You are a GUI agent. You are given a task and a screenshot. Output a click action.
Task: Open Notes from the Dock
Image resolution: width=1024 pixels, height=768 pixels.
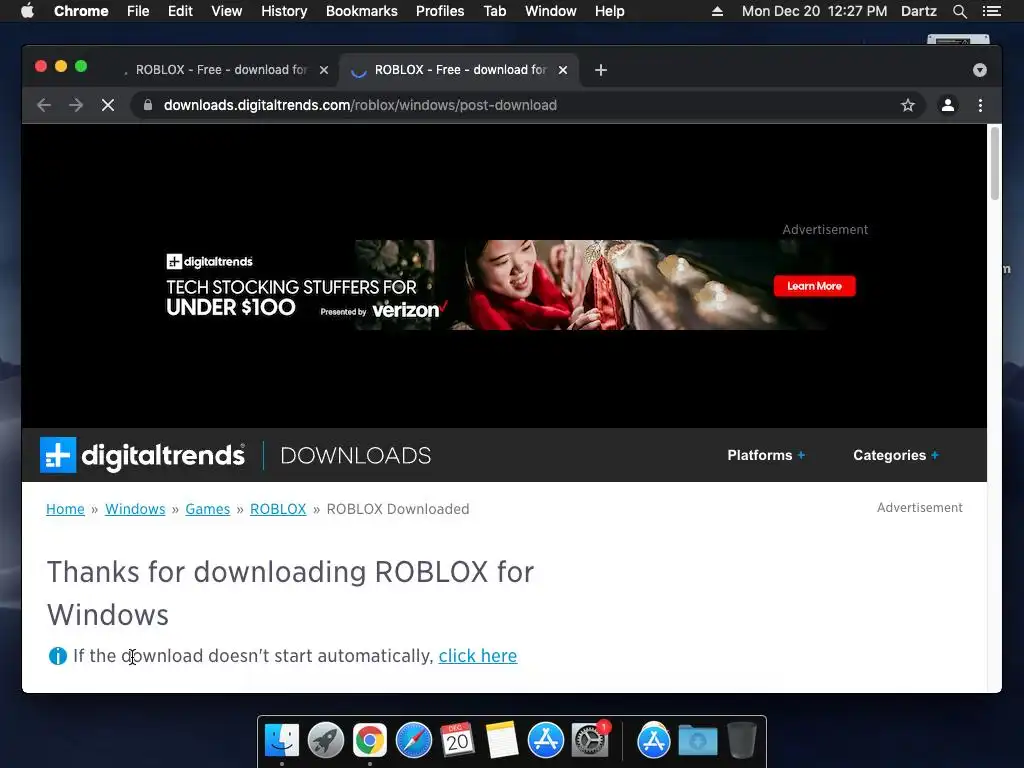(502, 740)
